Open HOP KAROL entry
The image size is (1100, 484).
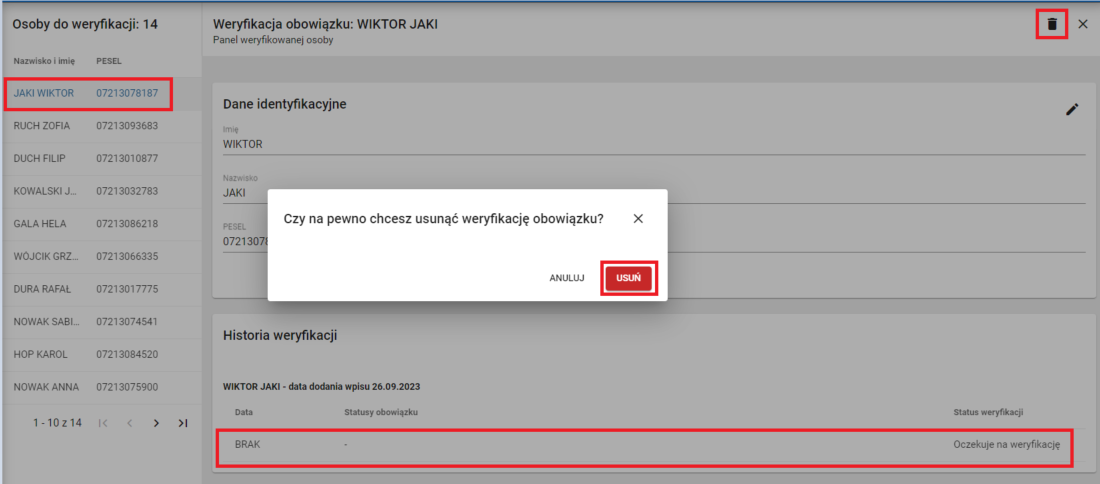(x=86, y=354)
